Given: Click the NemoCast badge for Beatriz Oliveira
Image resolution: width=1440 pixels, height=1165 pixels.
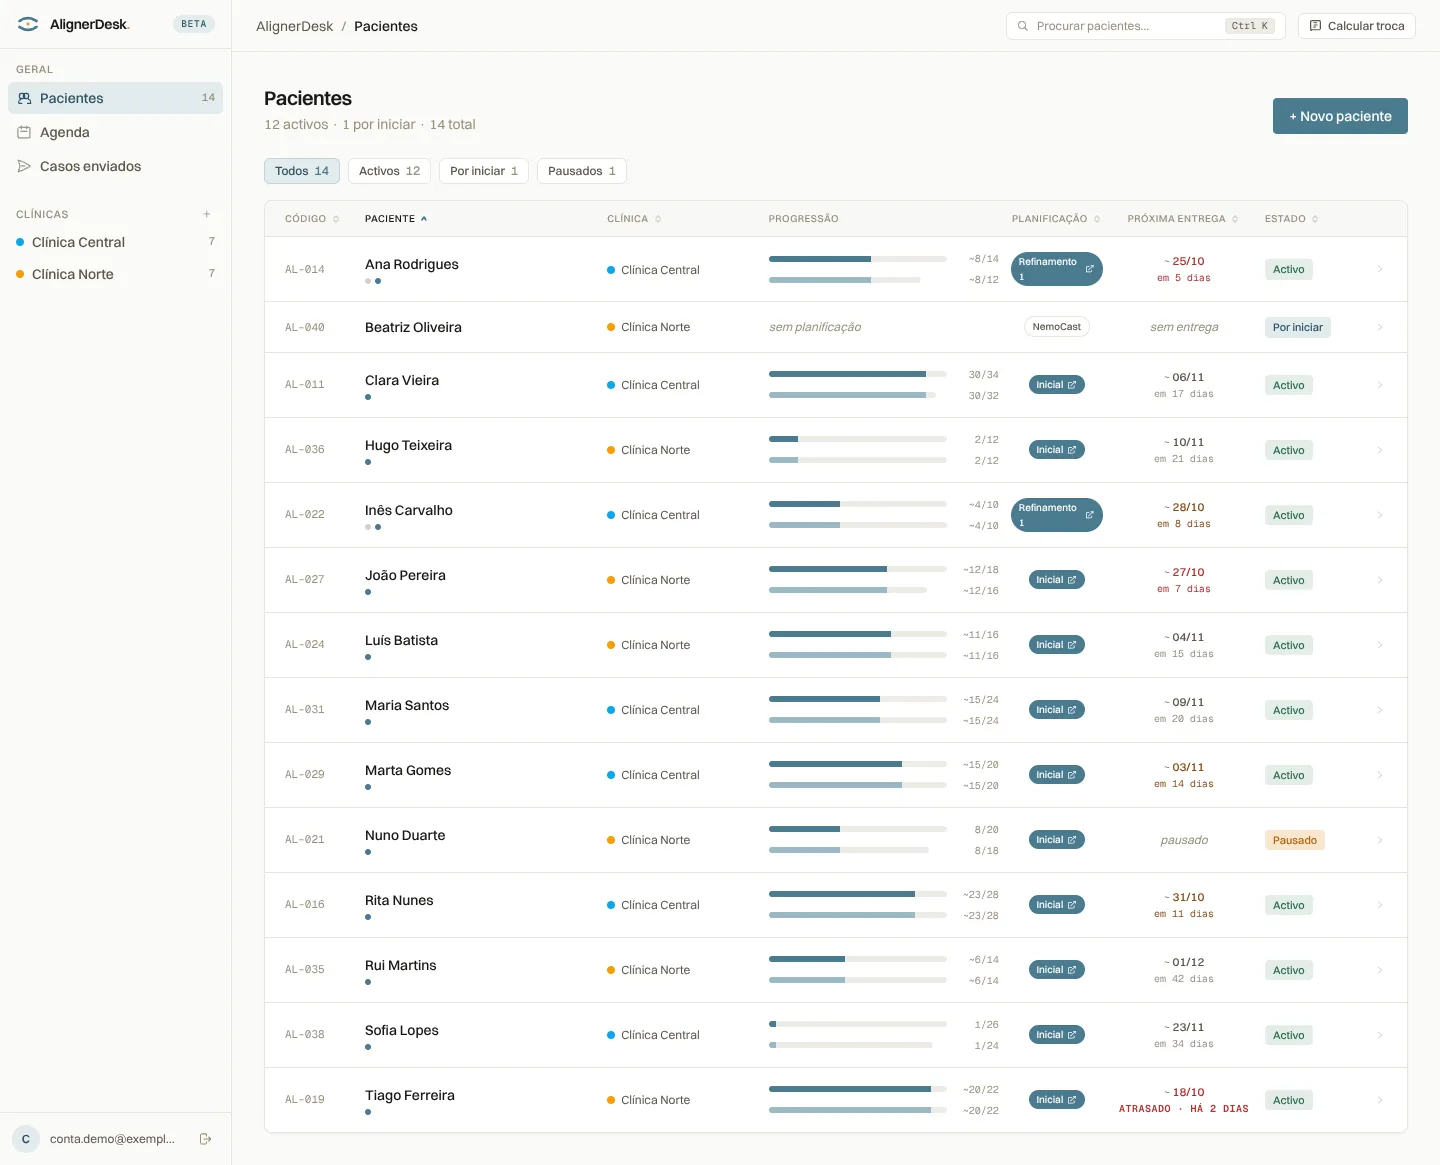Looking at the screenshot, I should click(1057, 327).
